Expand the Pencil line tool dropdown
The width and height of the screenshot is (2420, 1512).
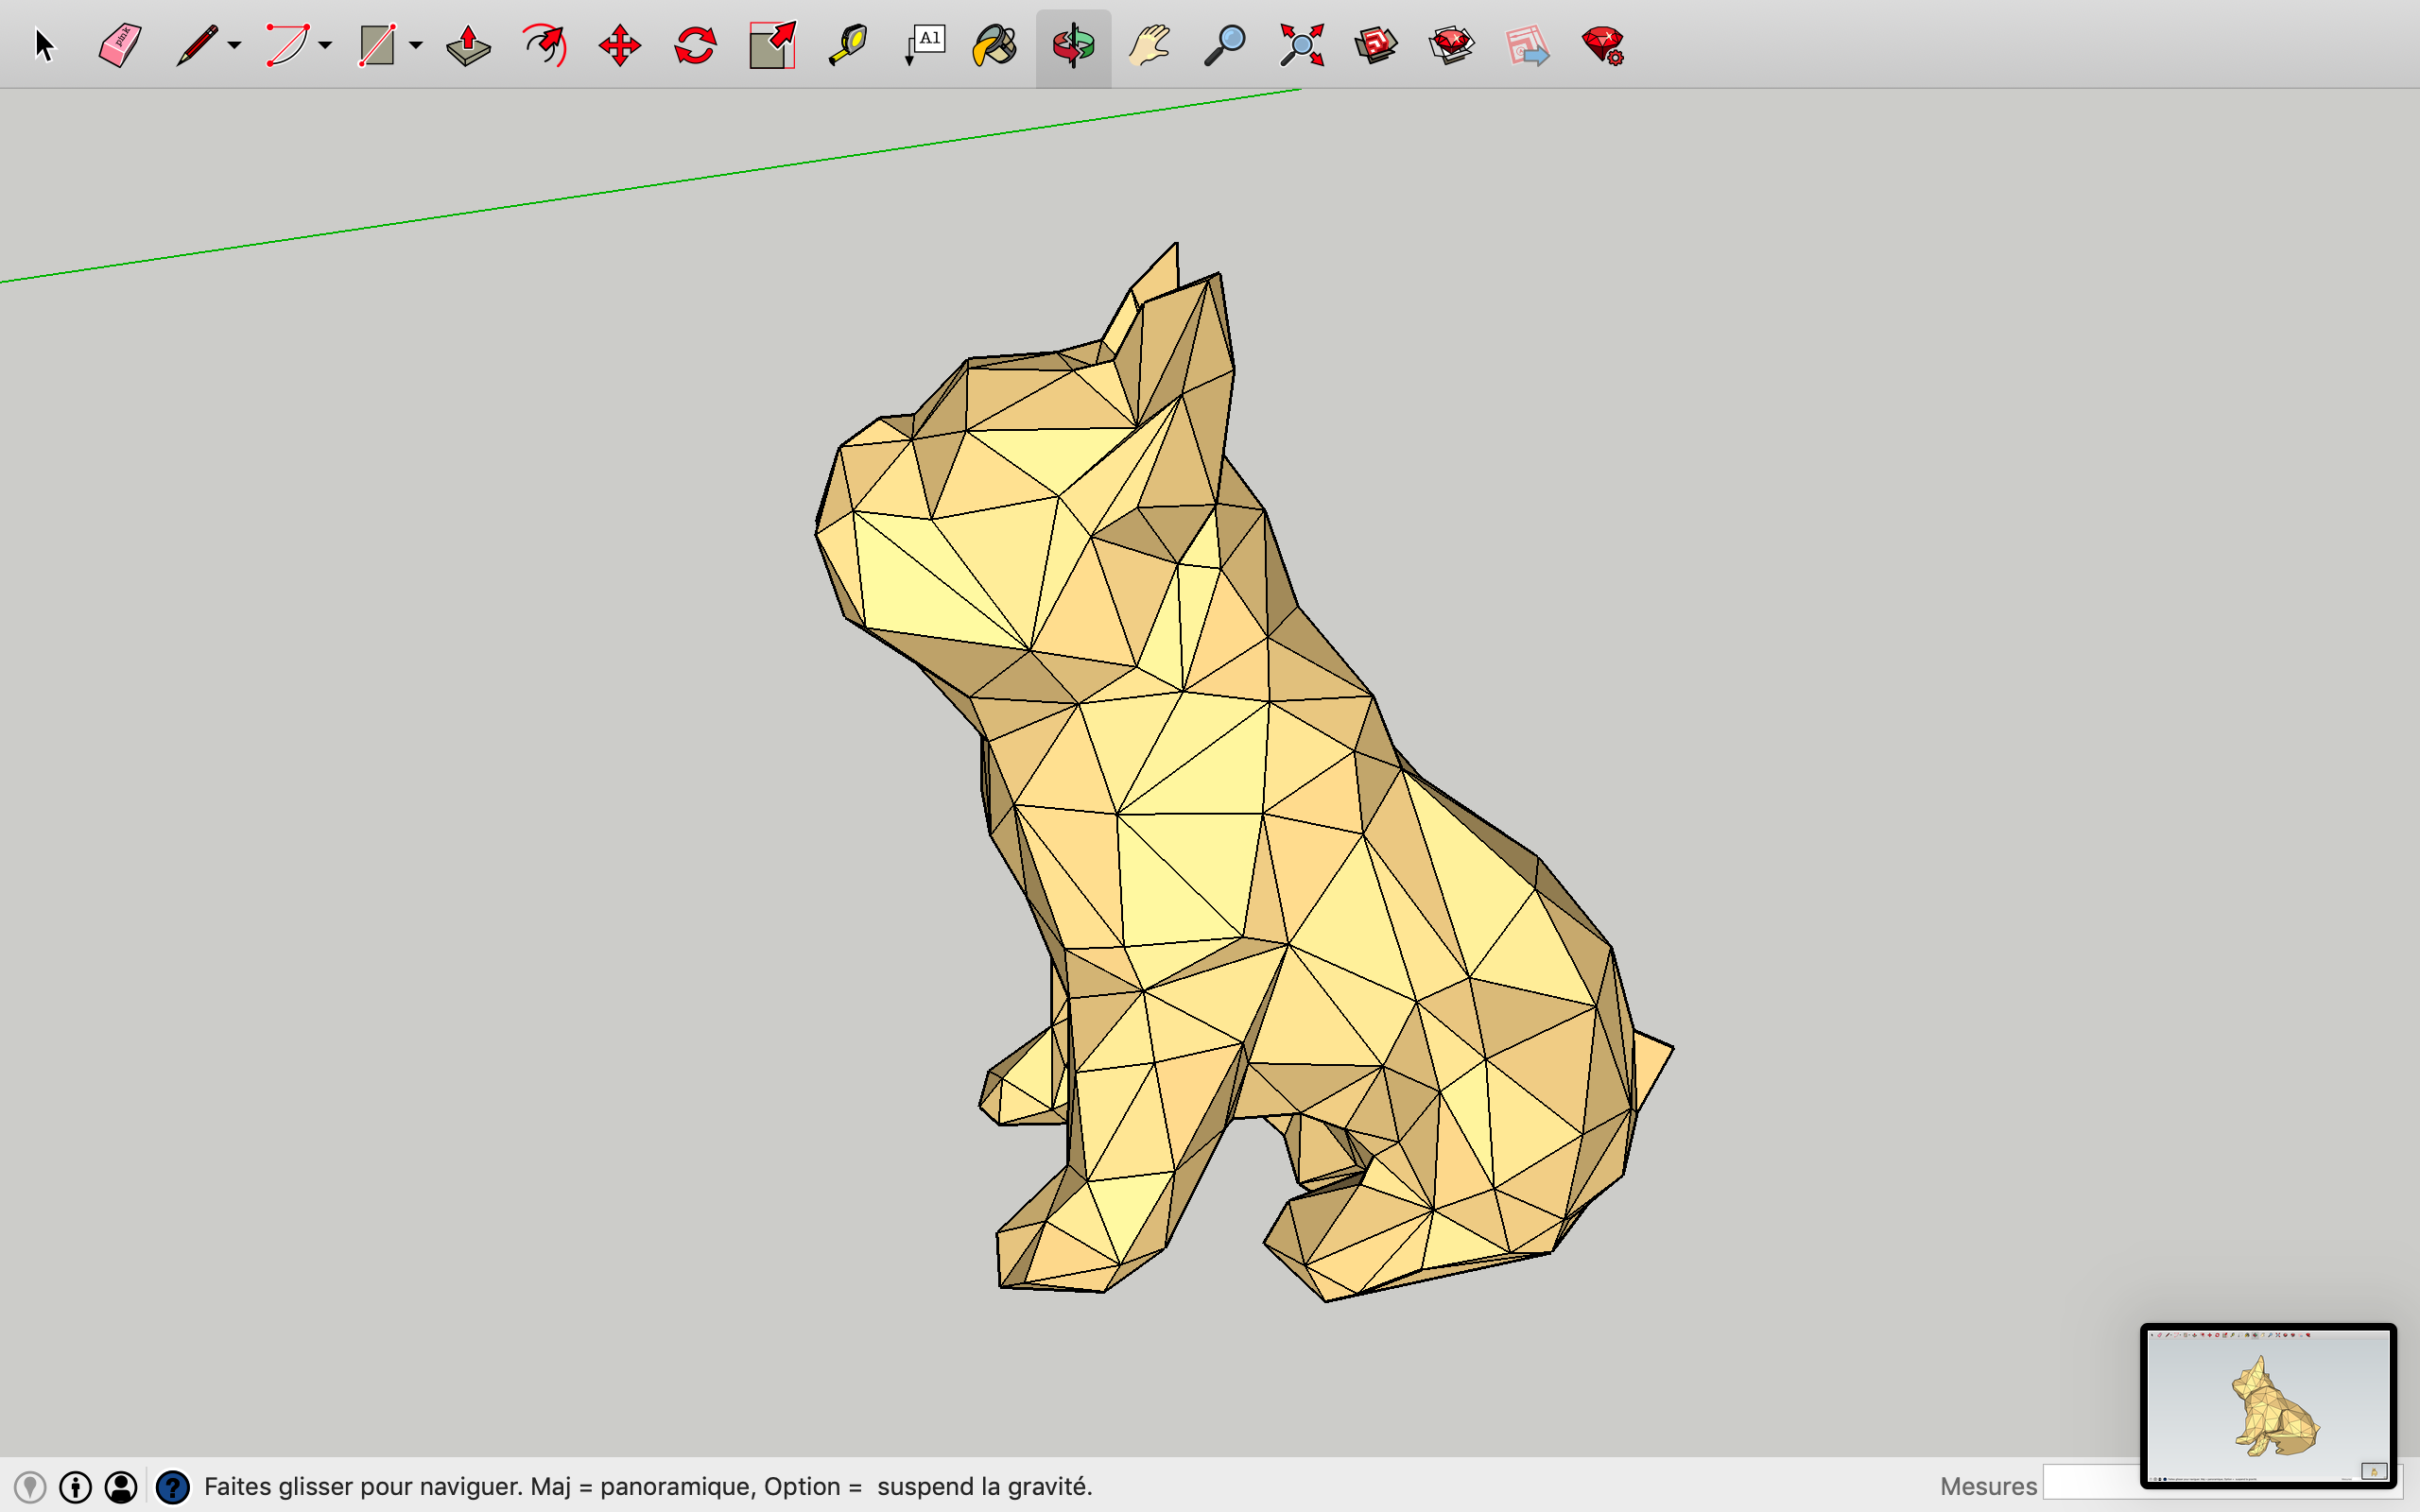[x=234, y=46]
